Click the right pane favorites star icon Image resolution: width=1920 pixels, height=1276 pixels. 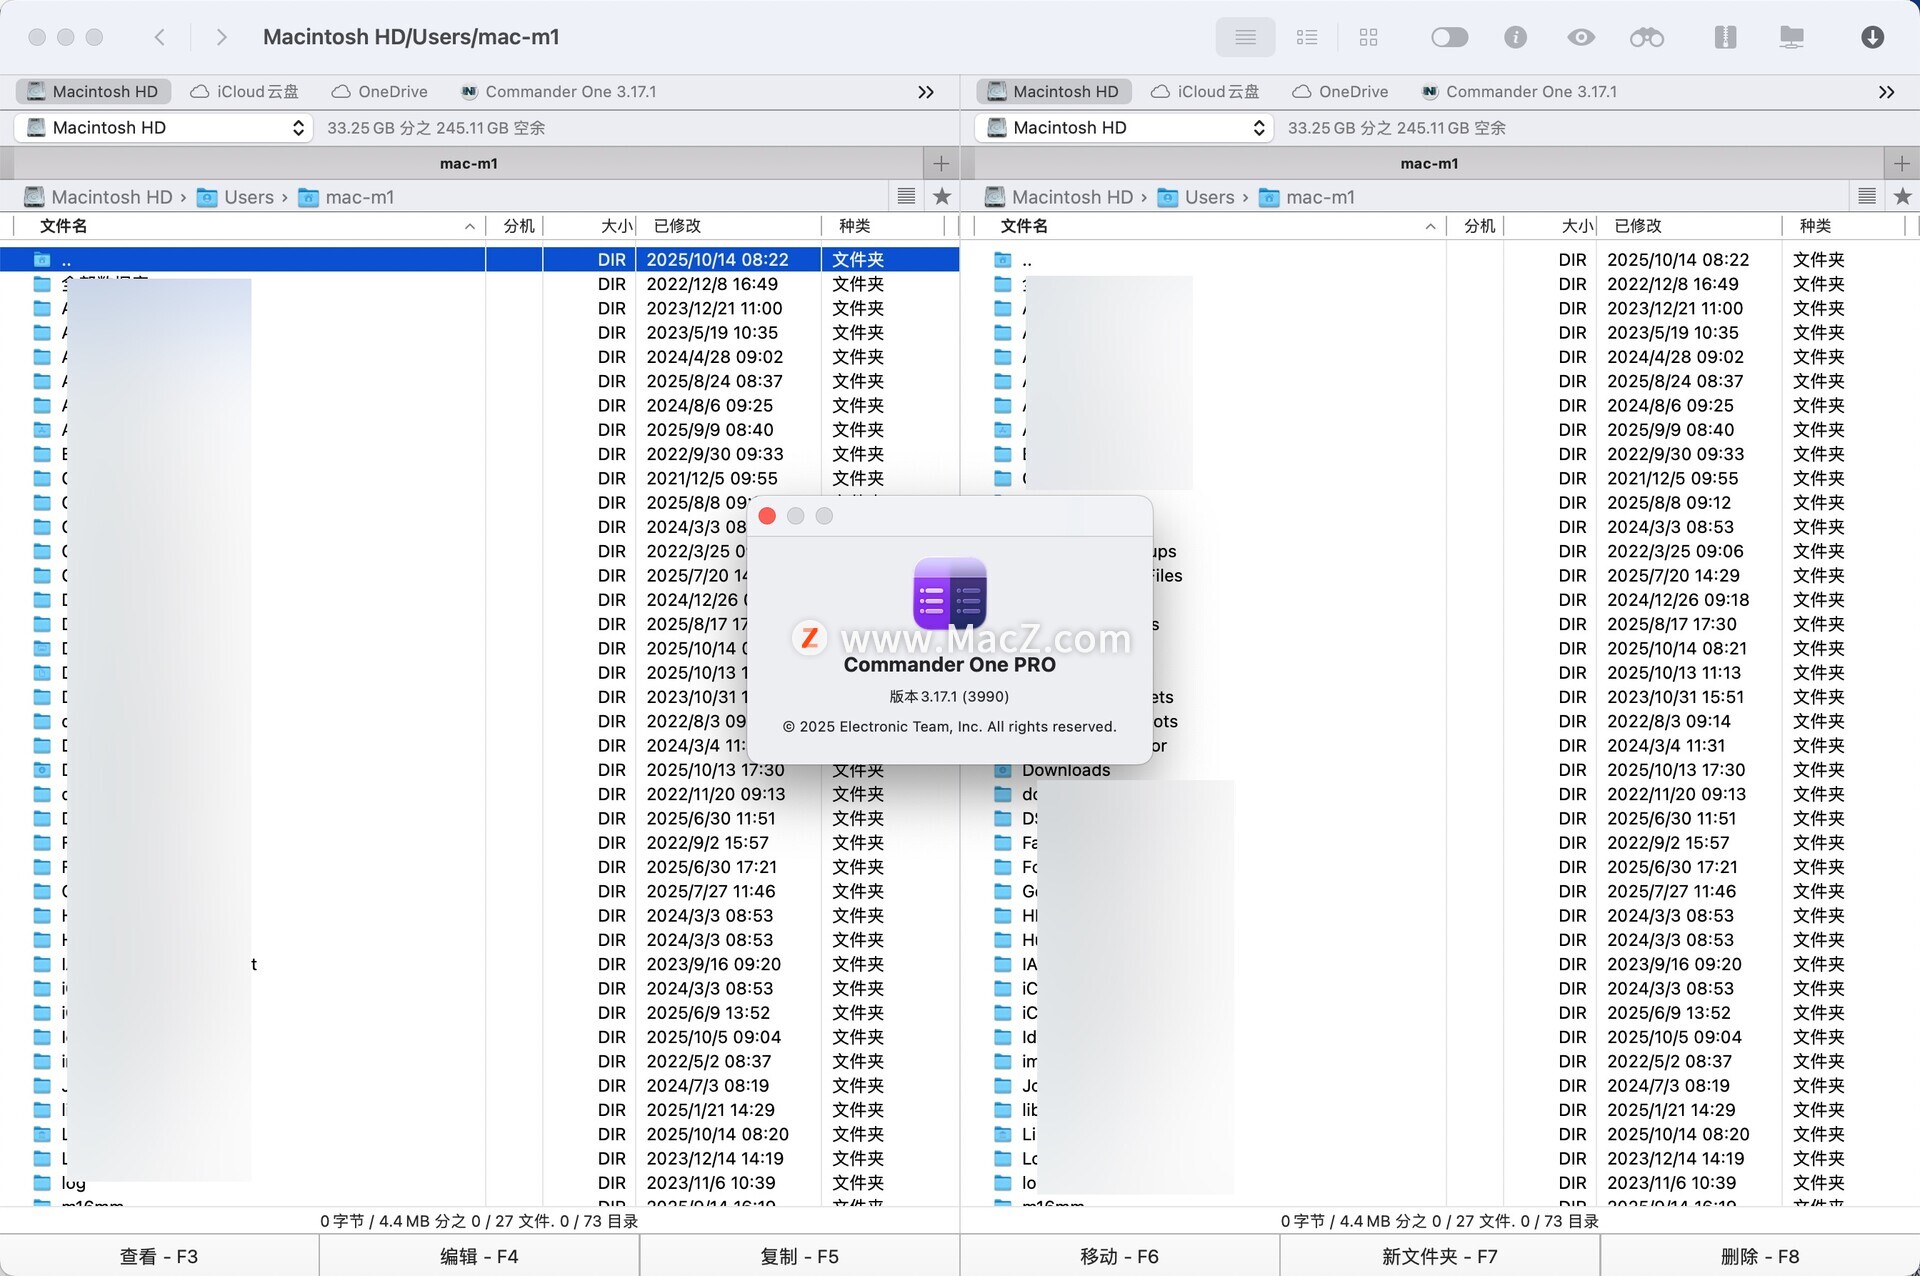1902,197
